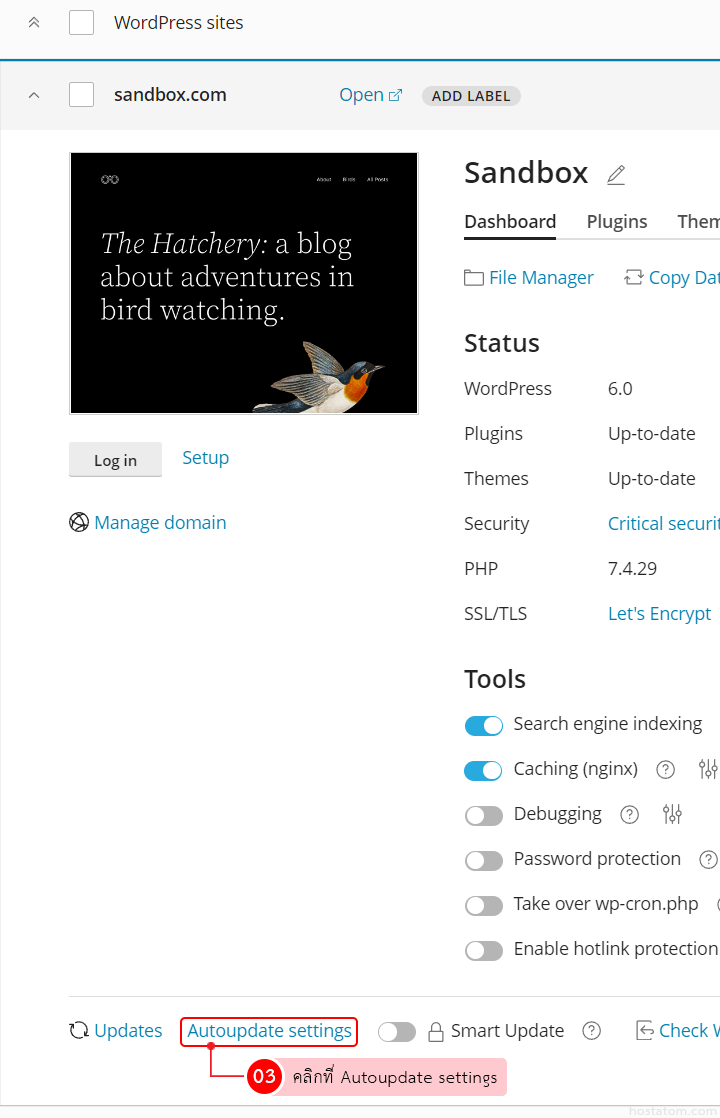
Task: Switch to the Plugins tab
Action: (617, 222)
